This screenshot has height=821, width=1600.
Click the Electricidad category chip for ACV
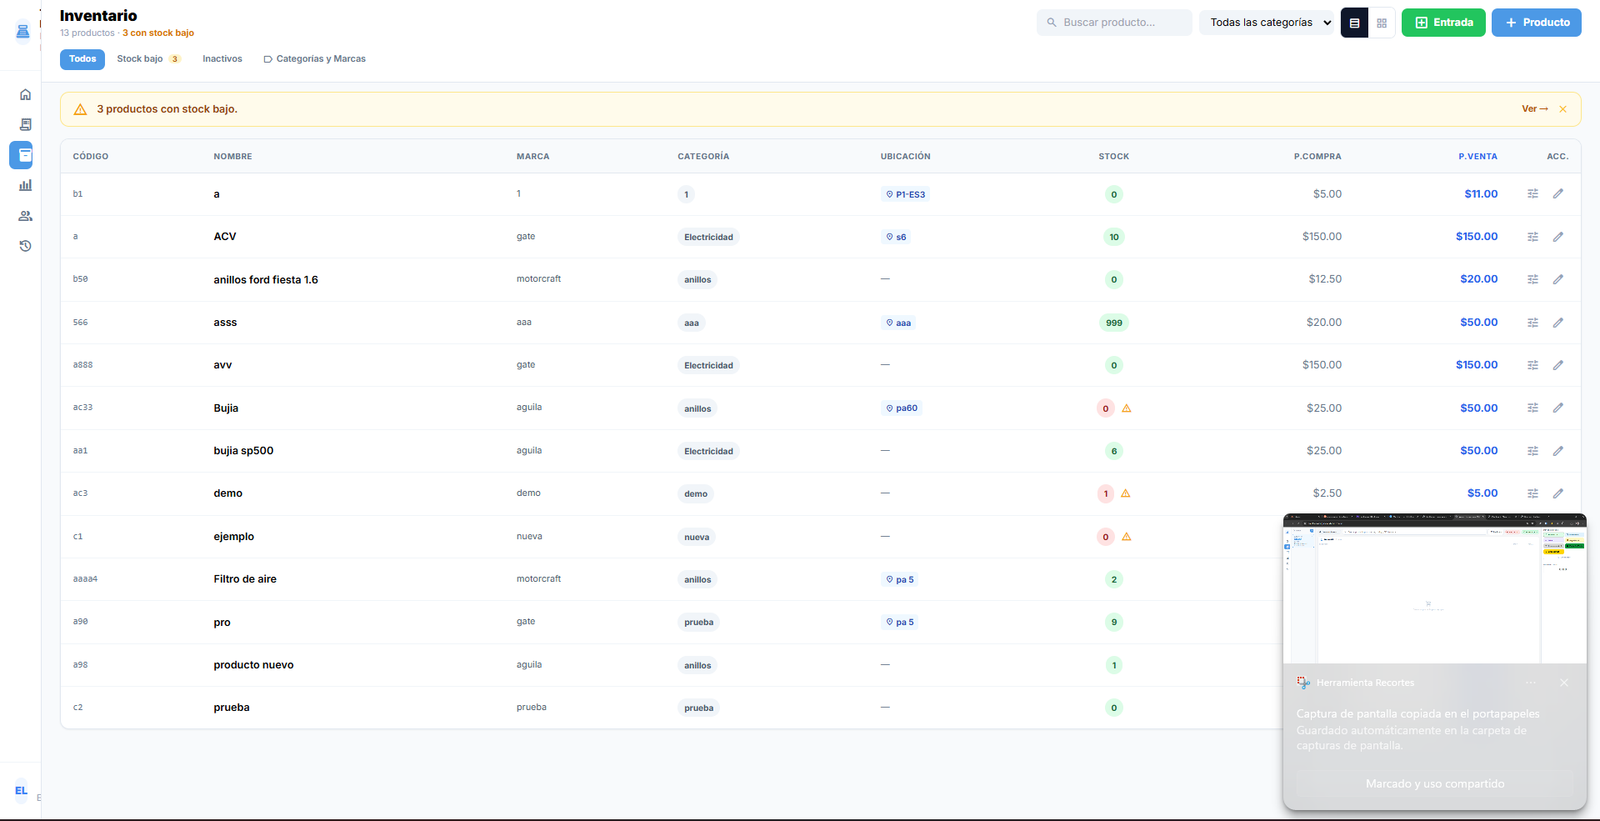tap(709, 237)
